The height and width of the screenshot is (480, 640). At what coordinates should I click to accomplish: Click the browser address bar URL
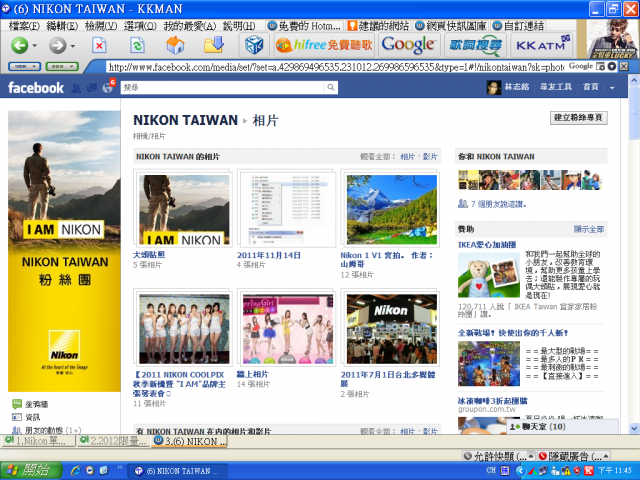(335, 67)
